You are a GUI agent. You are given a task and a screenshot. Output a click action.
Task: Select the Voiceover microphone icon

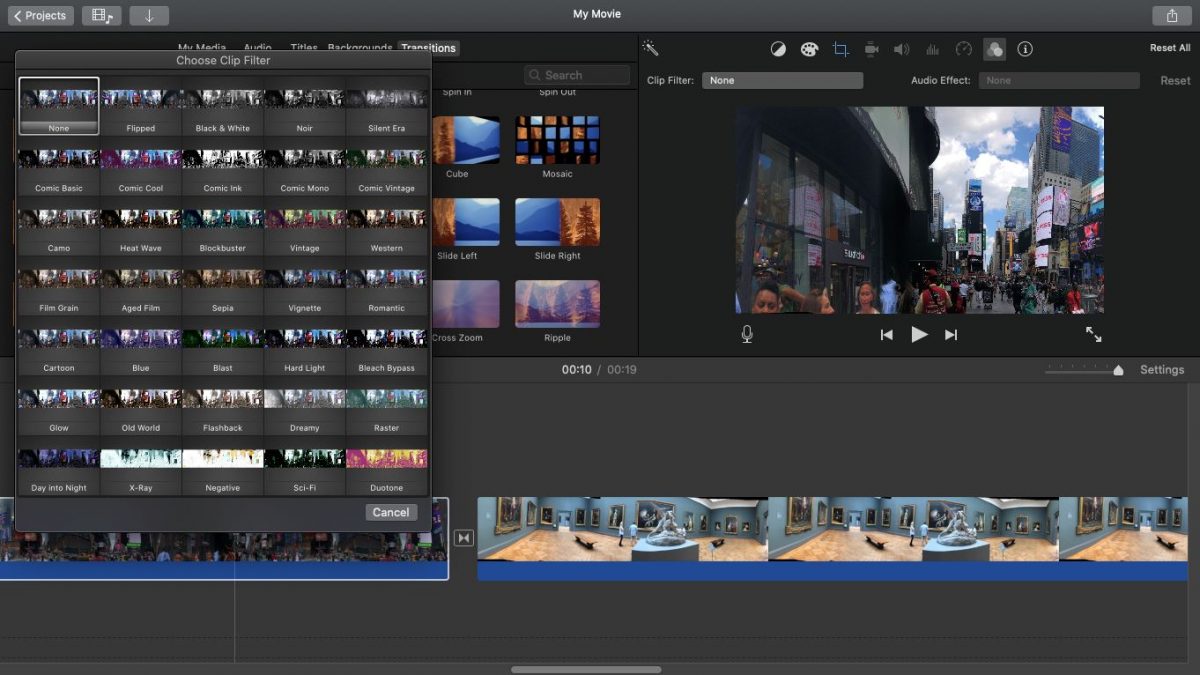[746, 335]
